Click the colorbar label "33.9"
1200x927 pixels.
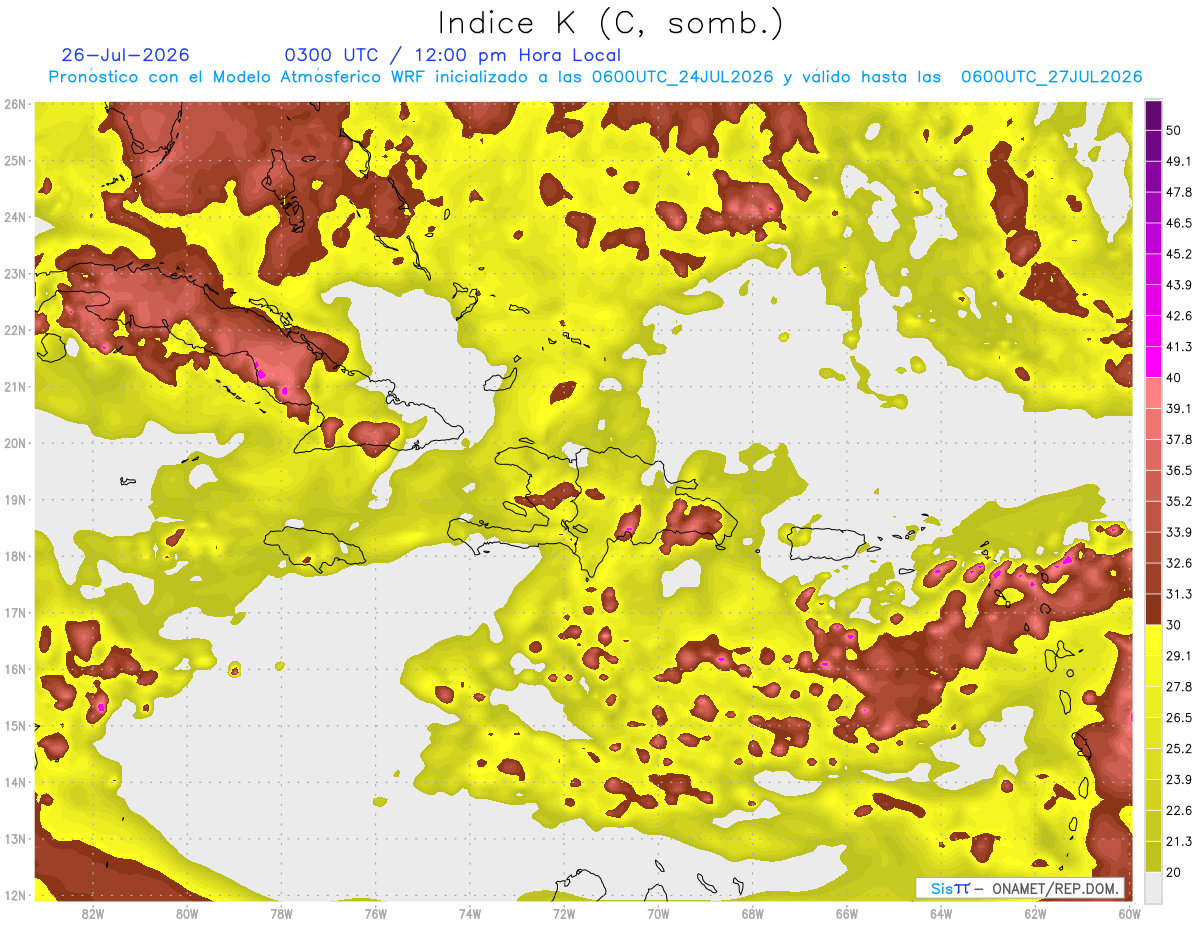coord(1179,532)
